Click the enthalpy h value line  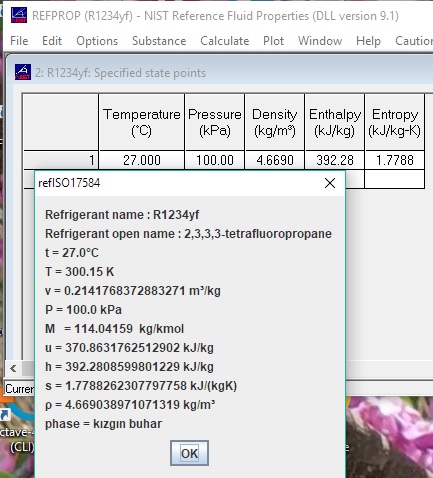point(129,367)
